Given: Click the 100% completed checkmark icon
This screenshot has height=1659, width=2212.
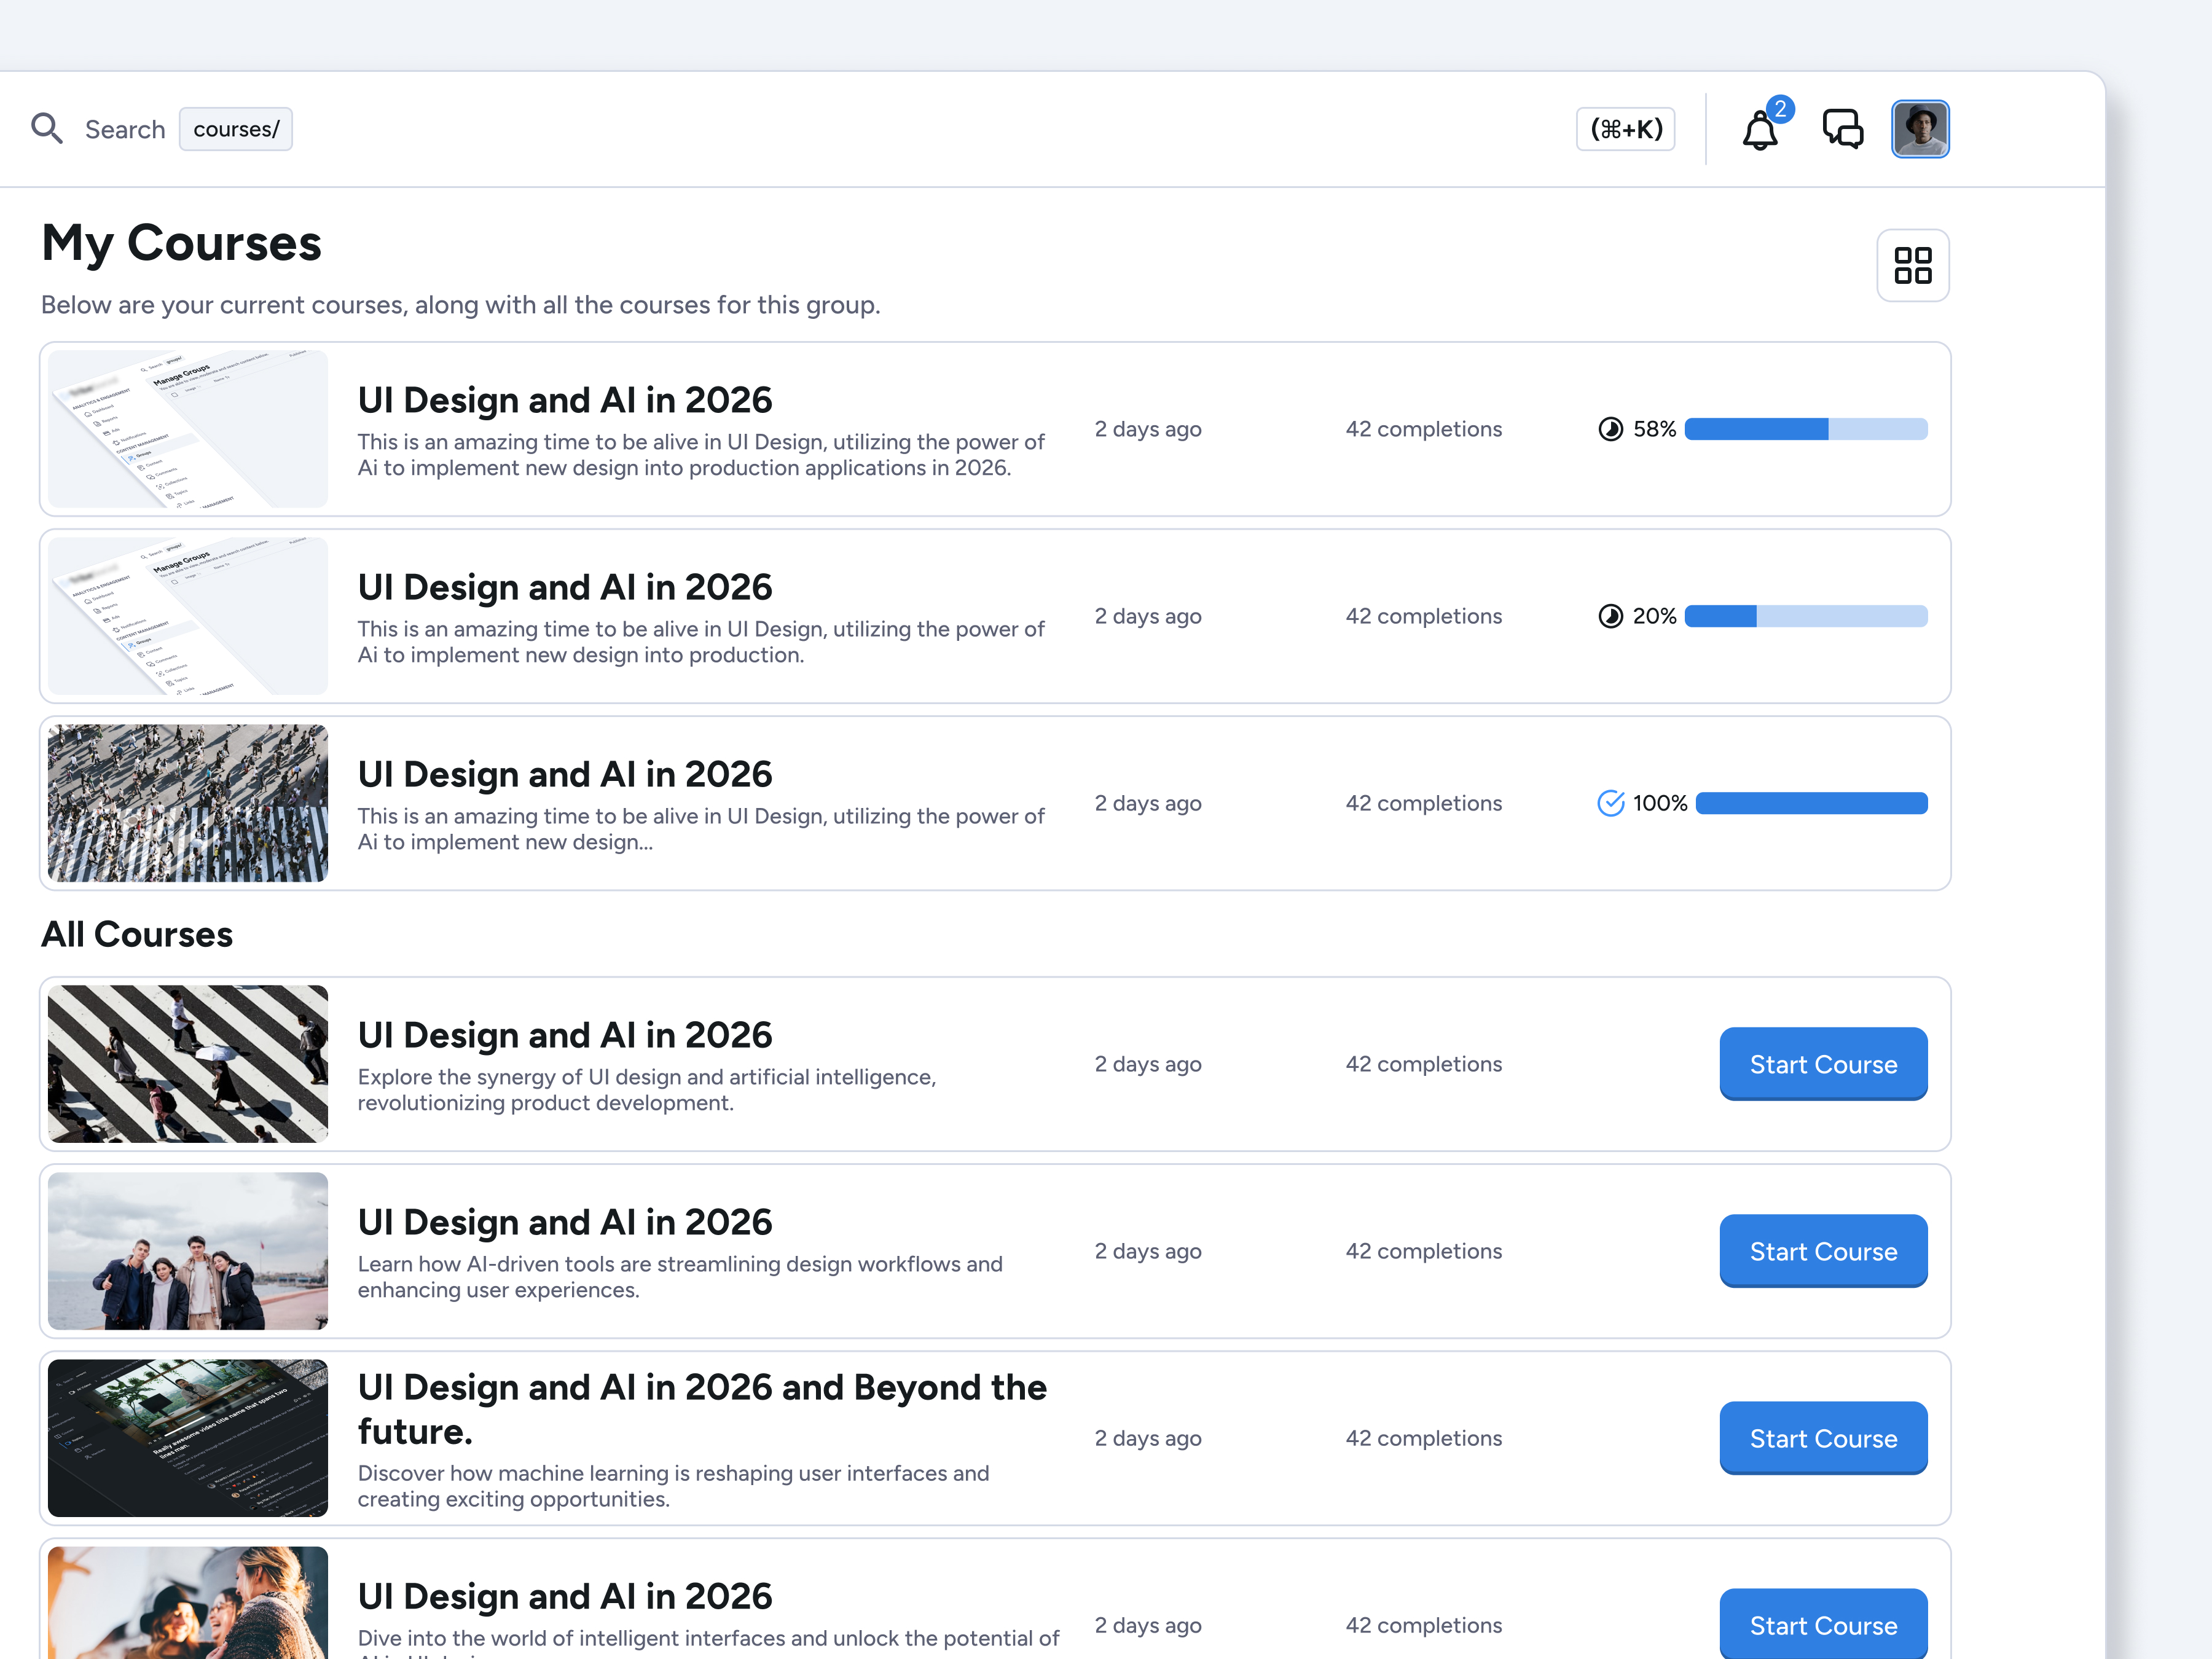Looking at the screenshot, I should point(1610,803).
